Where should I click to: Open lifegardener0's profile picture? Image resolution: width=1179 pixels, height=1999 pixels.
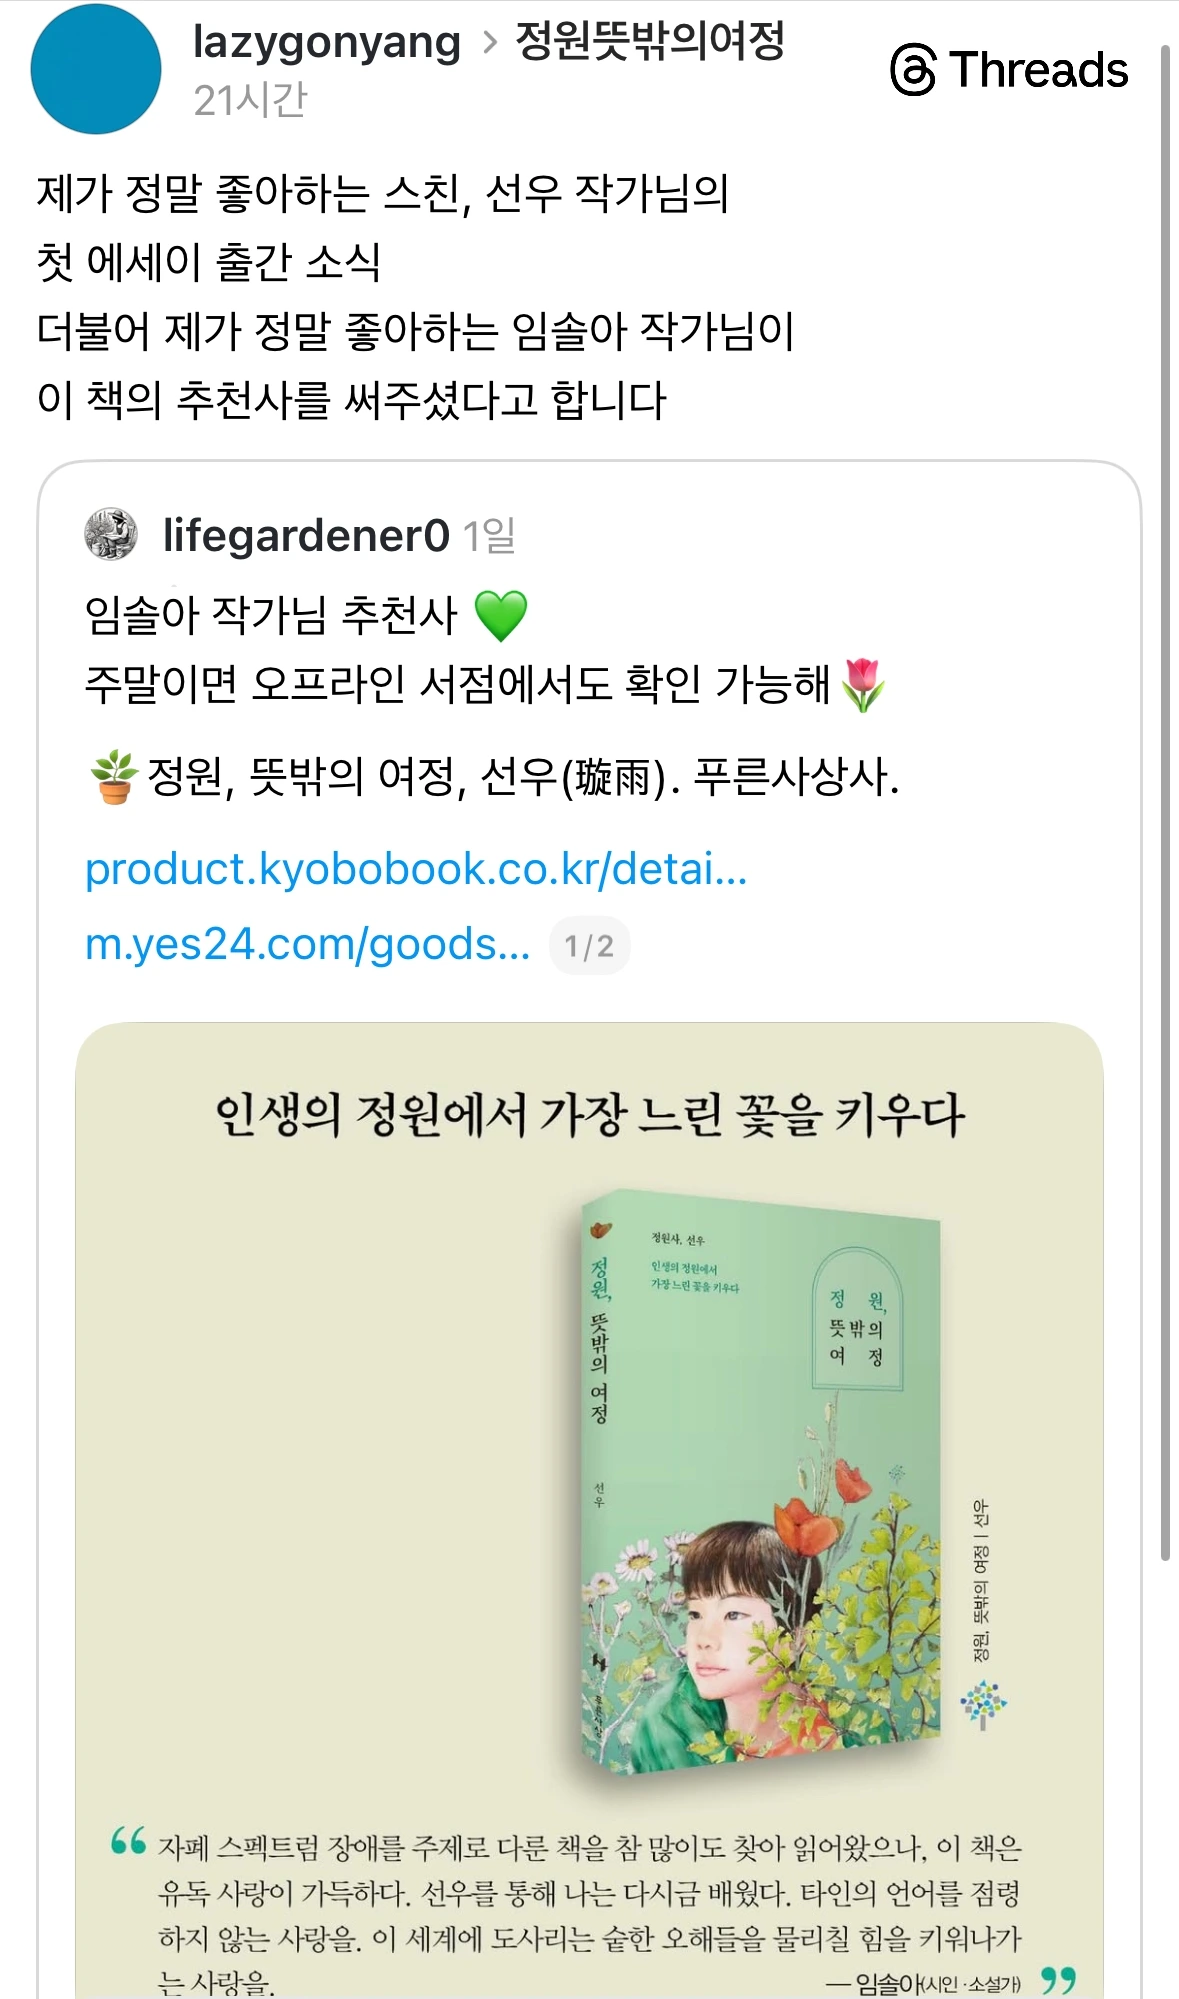click(111, 533)
